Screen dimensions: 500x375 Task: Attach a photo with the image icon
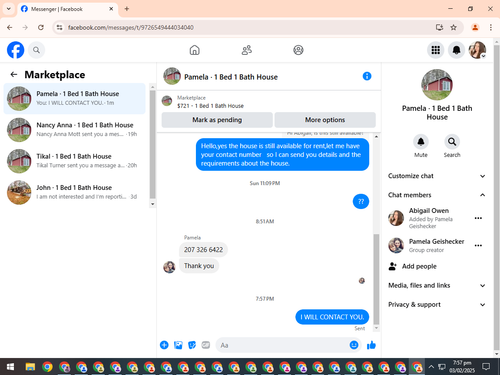coord(178,345)
